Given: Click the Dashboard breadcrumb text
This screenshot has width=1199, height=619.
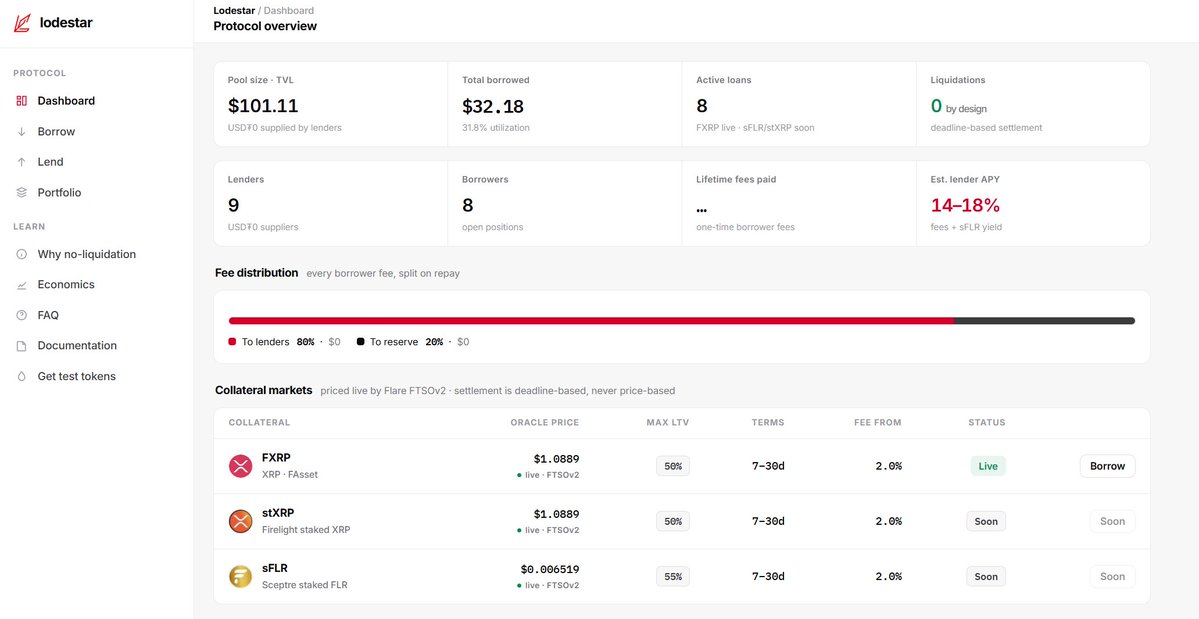Looking at the screenshot, I should [x=289, y=11].
